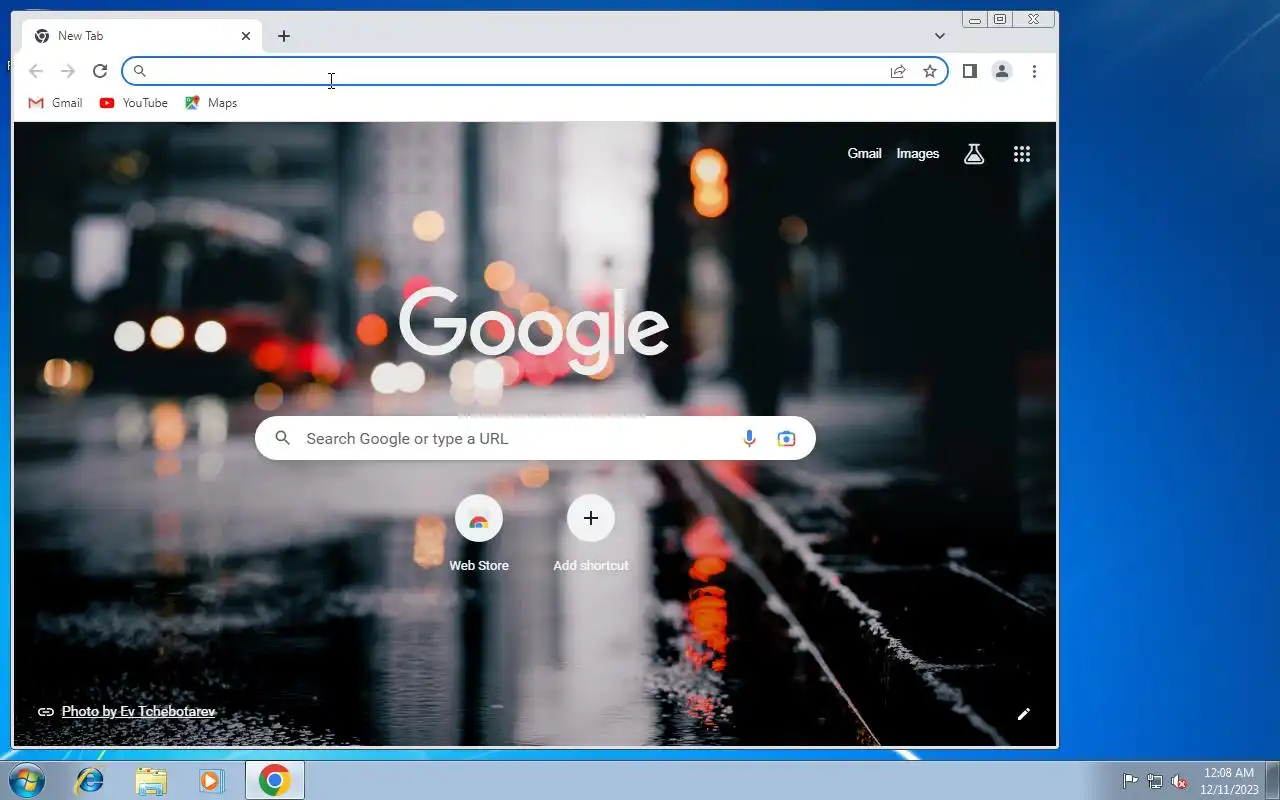Search by image with the camera icon
The image size is (1280, 800).
[787, 438]
